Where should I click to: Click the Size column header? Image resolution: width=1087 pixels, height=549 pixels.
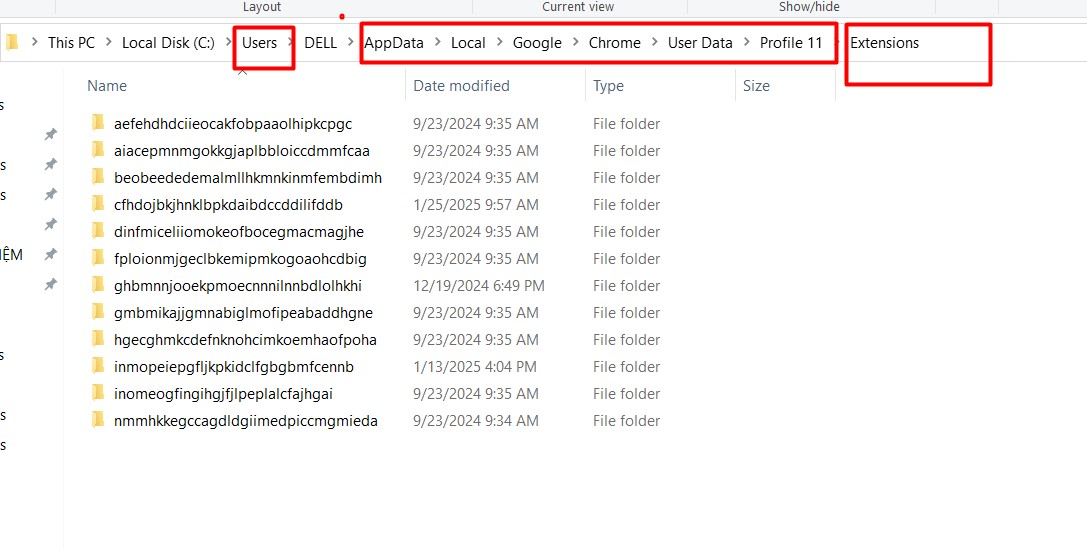756,86
